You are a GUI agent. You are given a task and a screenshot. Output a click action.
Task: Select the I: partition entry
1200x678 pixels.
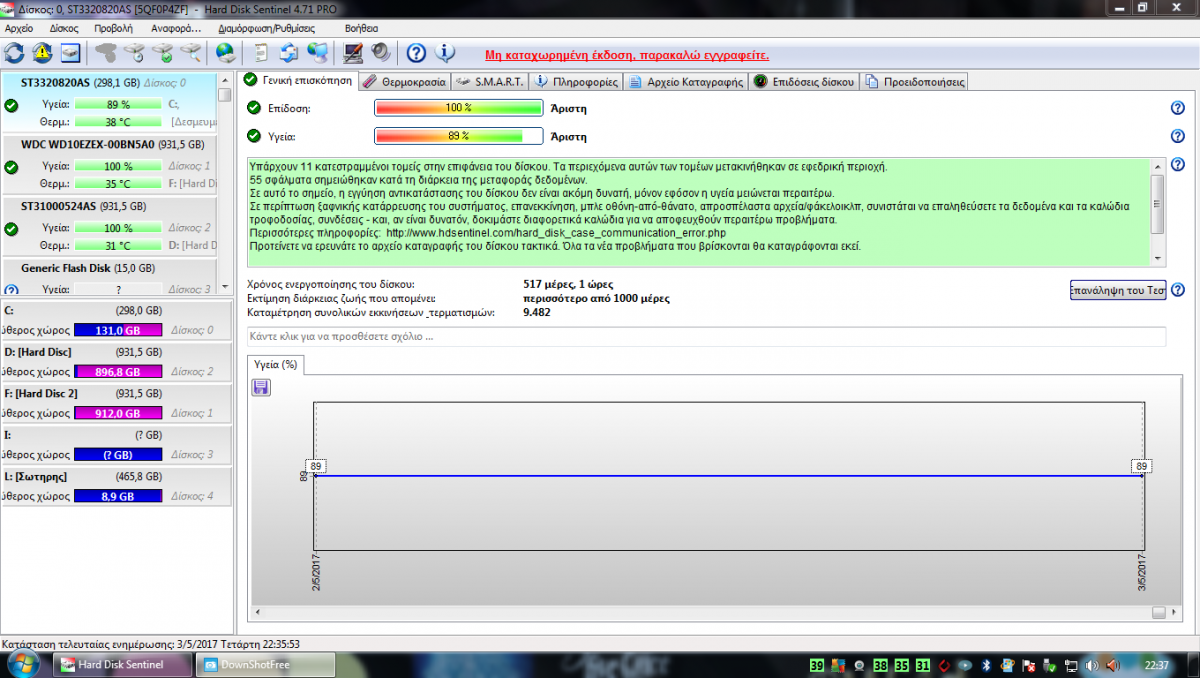116,445
